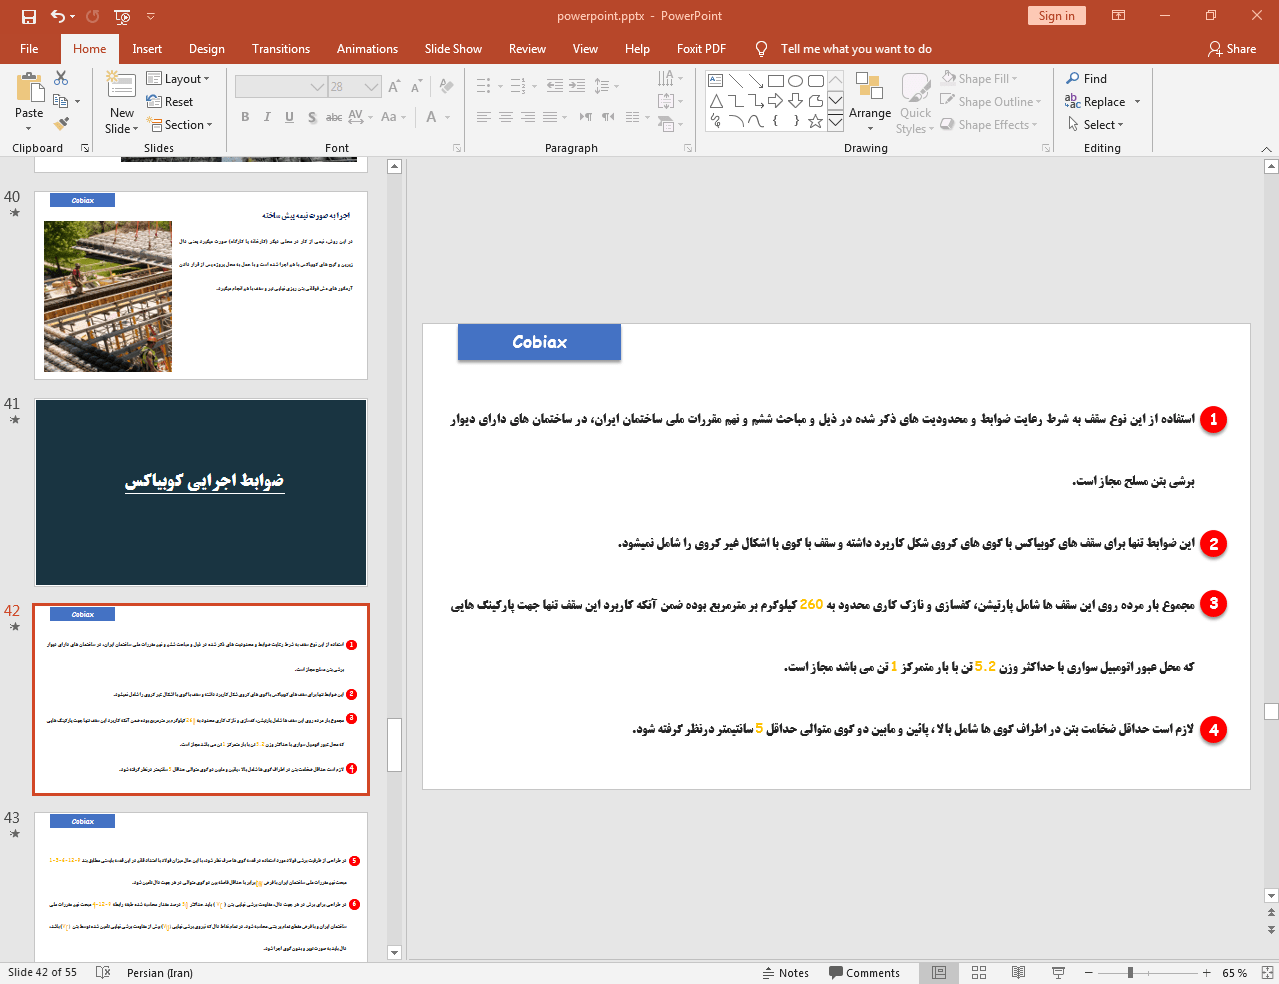Click the Share button
This screenshot has width=1279, height=984.
pyautogui.click(x=1231, y=49)
